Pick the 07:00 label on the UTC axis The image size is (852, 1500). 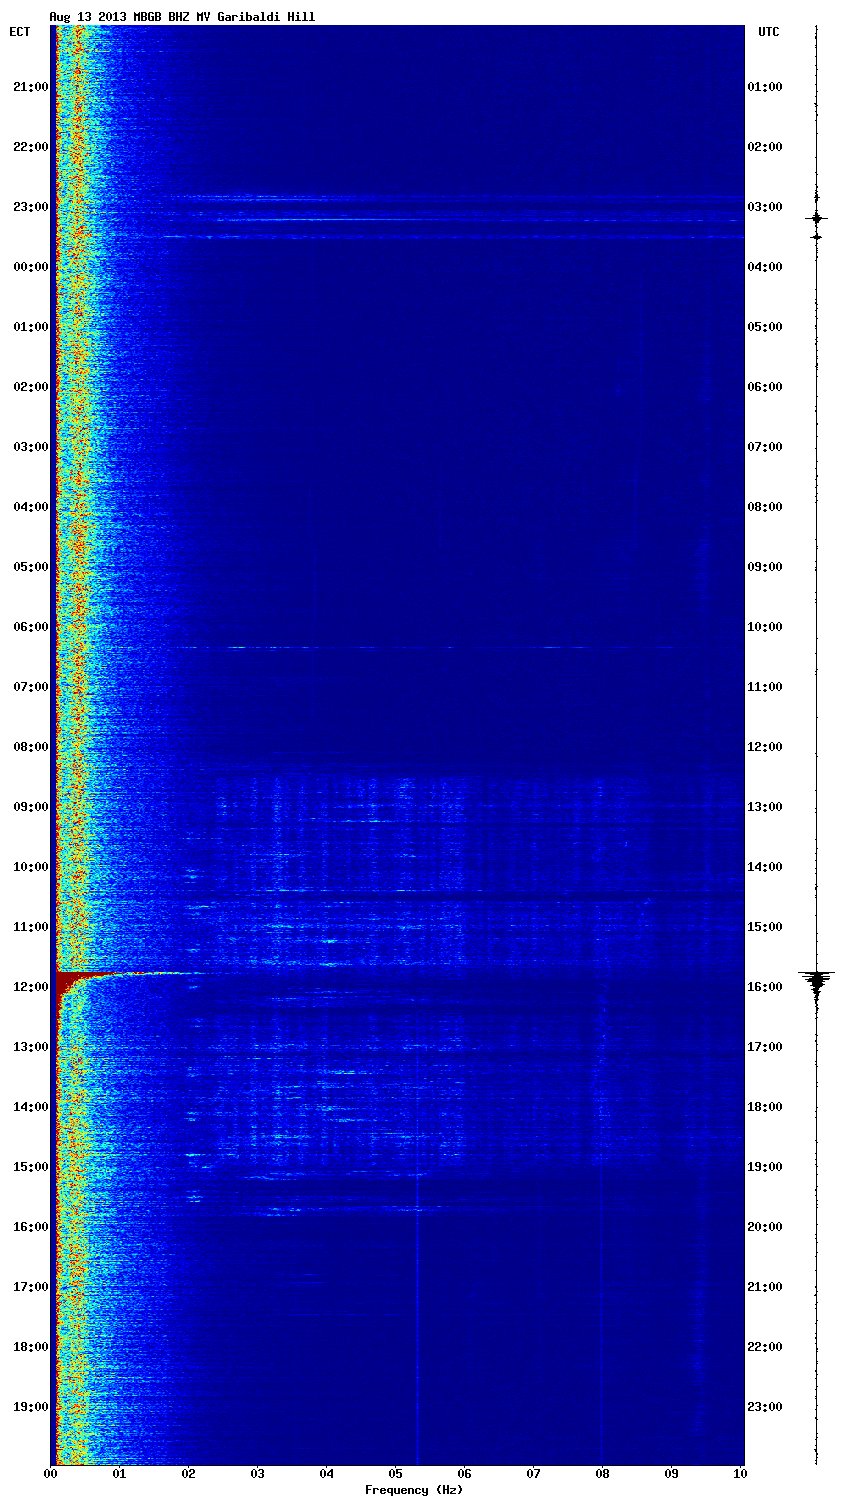(765, 447)
